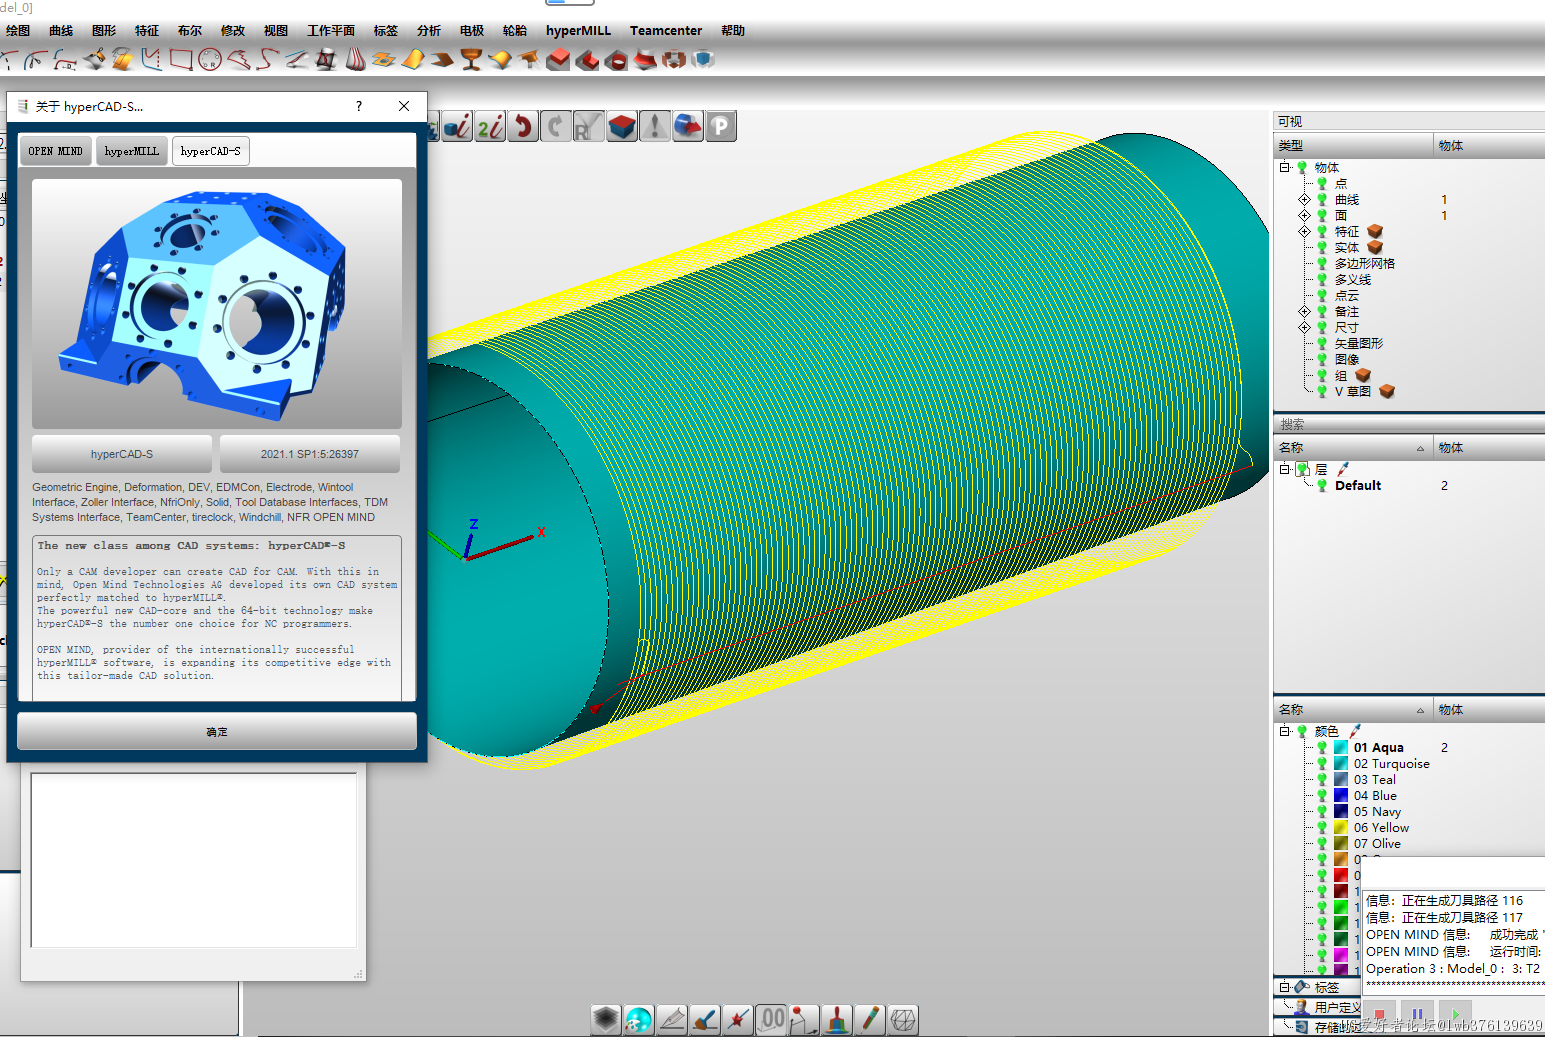Toggle visibility bulb for 曲线
The width and height of the screenshot is (1545, 1037).
coord(1322,200)
